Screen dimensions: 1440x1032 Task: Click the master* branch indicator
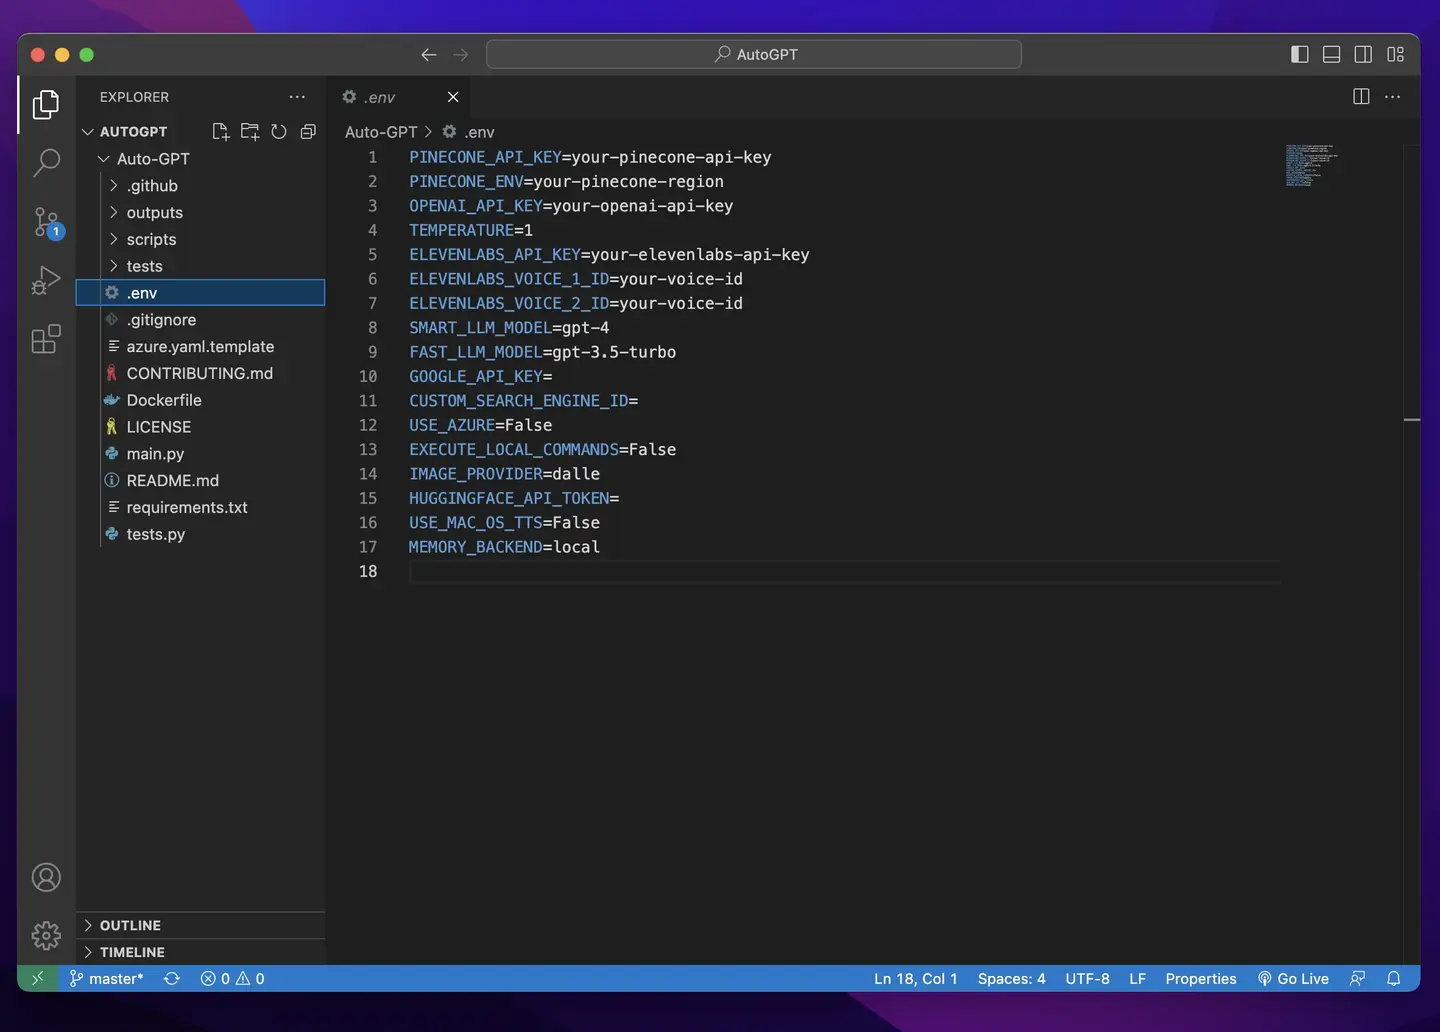pos(106,978)
